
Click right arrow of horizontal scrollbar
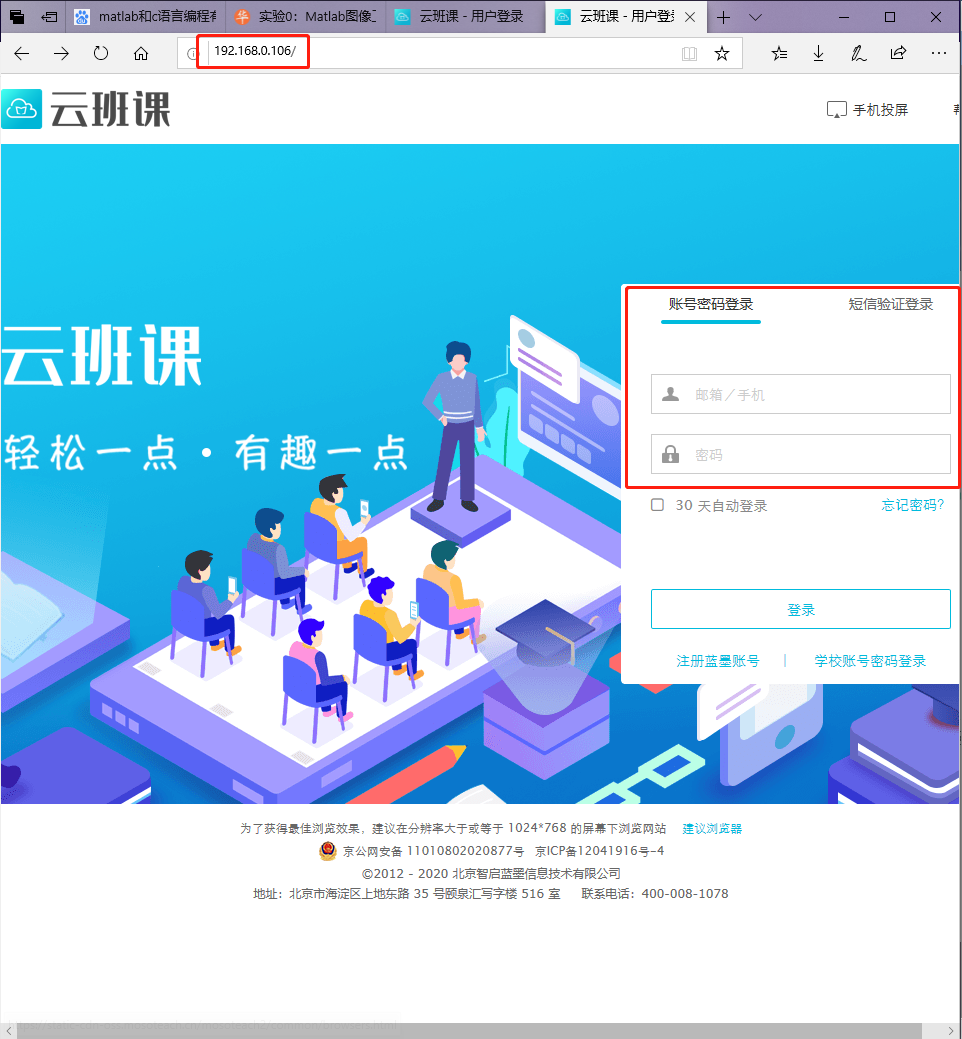[x=951, y=1031]
